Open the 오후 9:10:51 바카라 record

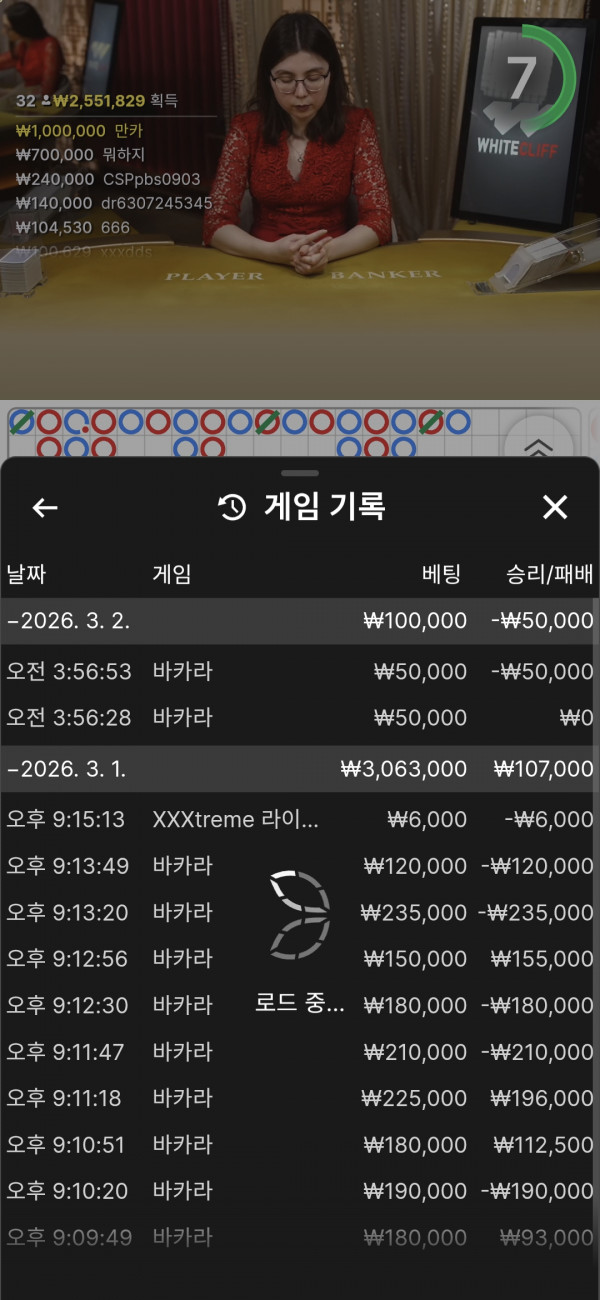pos(300,1145)
